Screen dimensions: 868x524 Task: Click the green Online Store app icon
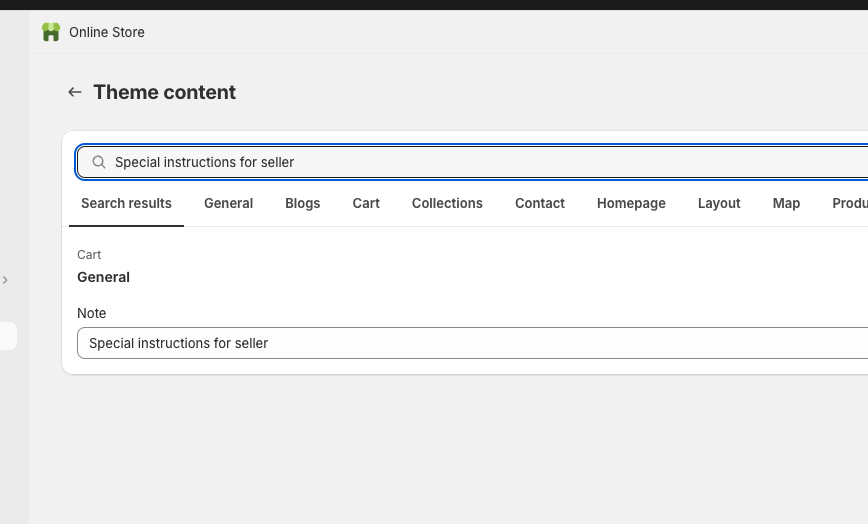(x=51, y=32)
